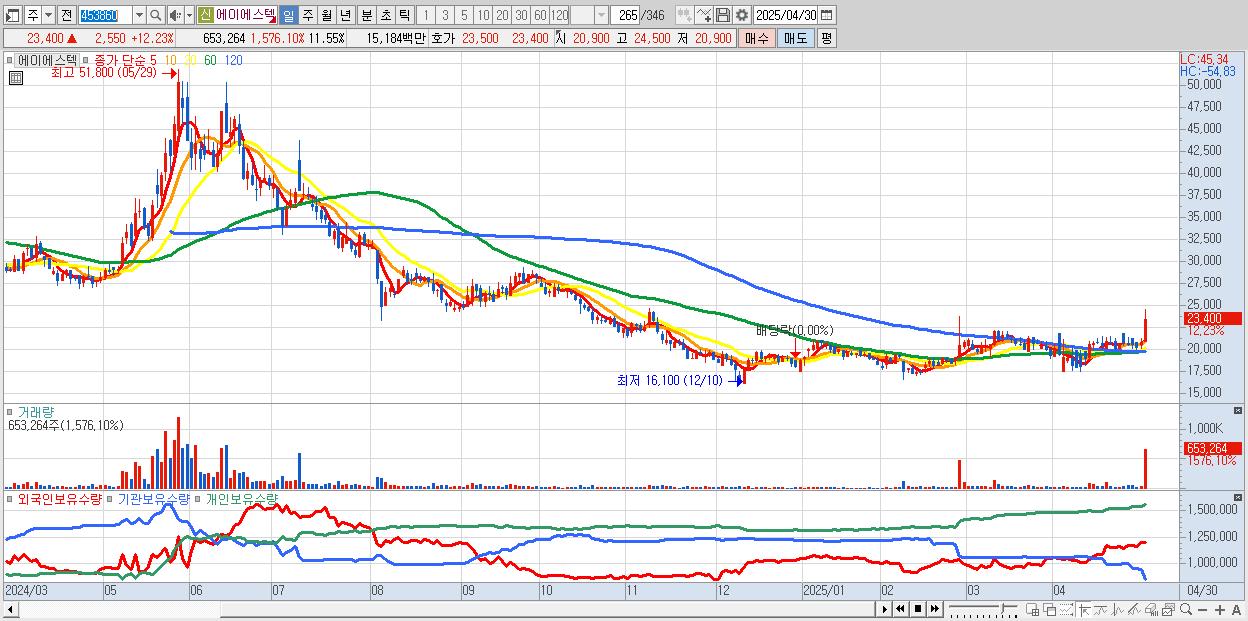Select the minute 분 chart period
Viewport: 1248px width, 621px height.
tap(366, 15)
